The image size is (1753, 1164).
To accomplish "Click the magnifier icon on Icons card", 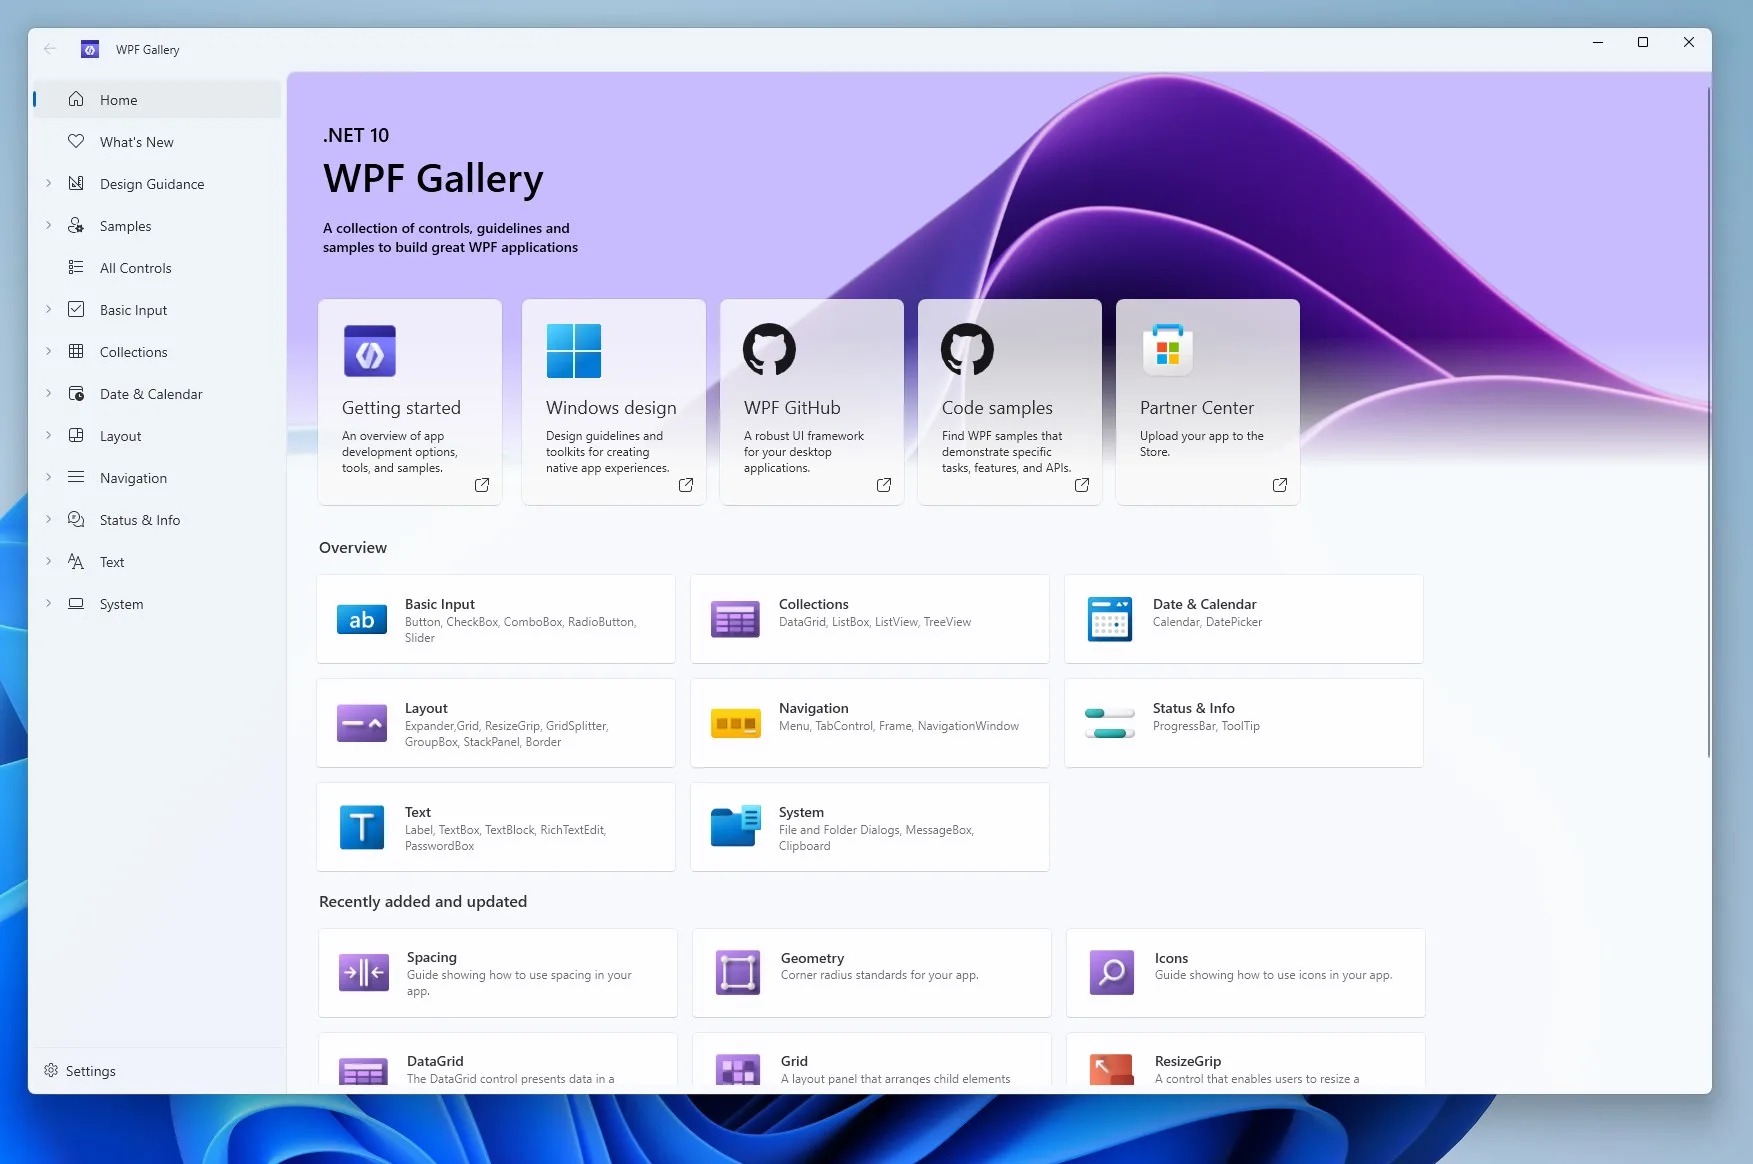I will click(1112, 972).
